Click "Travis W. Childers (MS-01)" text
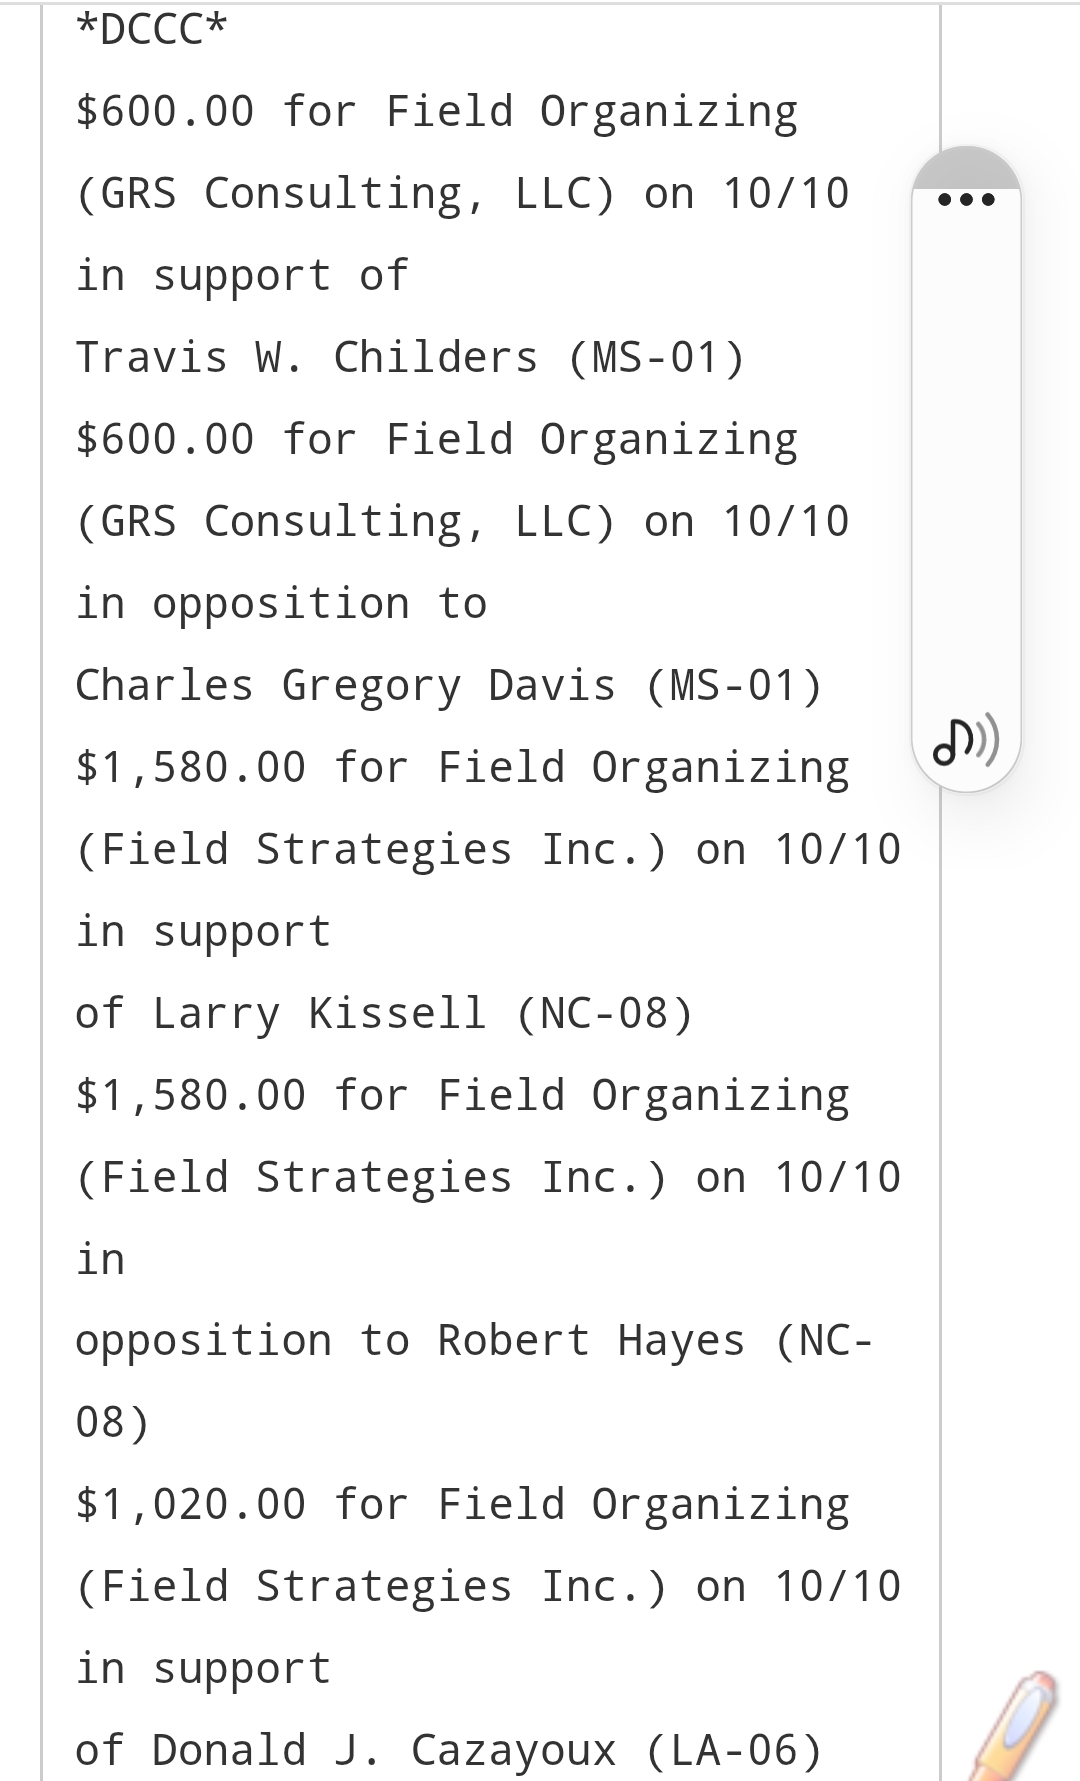Viewport: 1080px width, 1781px height. tap(410, 358)
